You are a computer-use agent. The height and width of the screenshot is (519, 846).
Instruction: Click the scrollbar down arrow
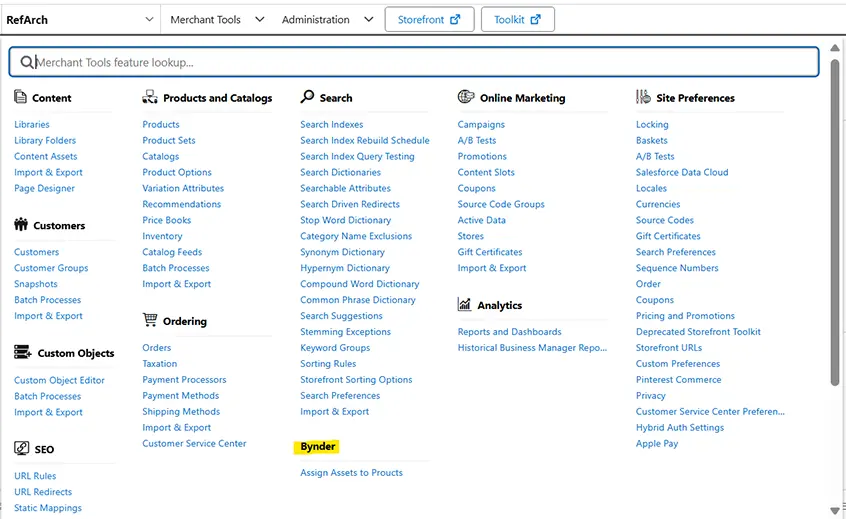(x=835, y=510)
